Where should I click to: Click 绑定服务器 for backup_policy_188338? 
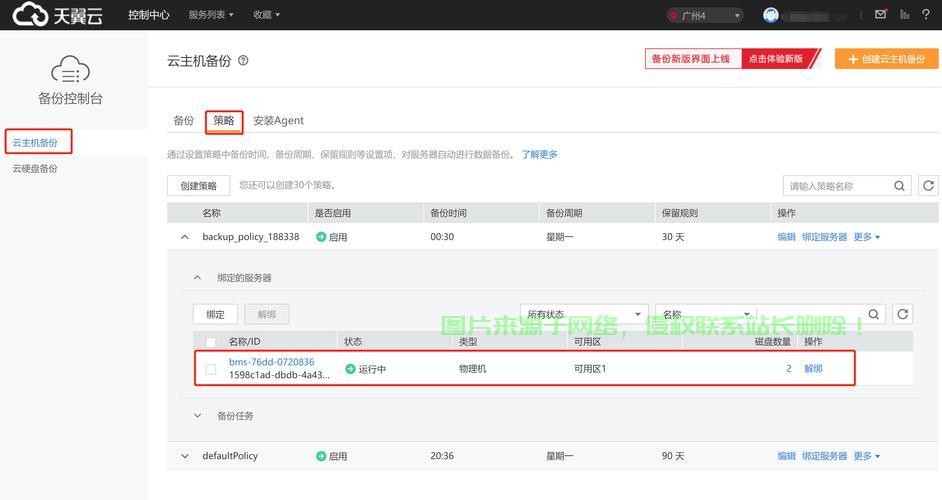pyautogui.click(x=824, y=237)
